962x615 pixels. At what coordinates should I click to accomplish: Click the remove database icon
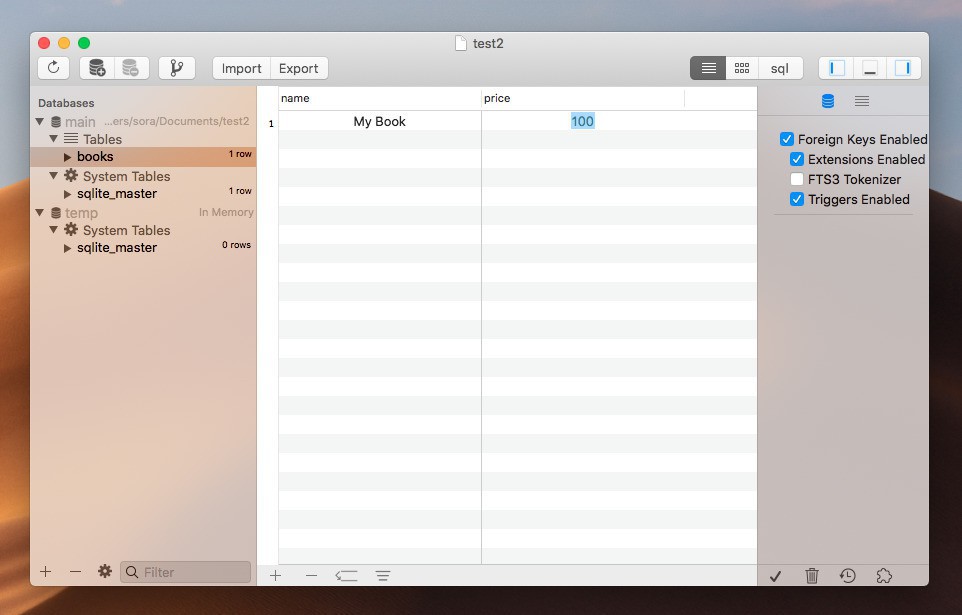pyautogui.click(x=130, y=68)
